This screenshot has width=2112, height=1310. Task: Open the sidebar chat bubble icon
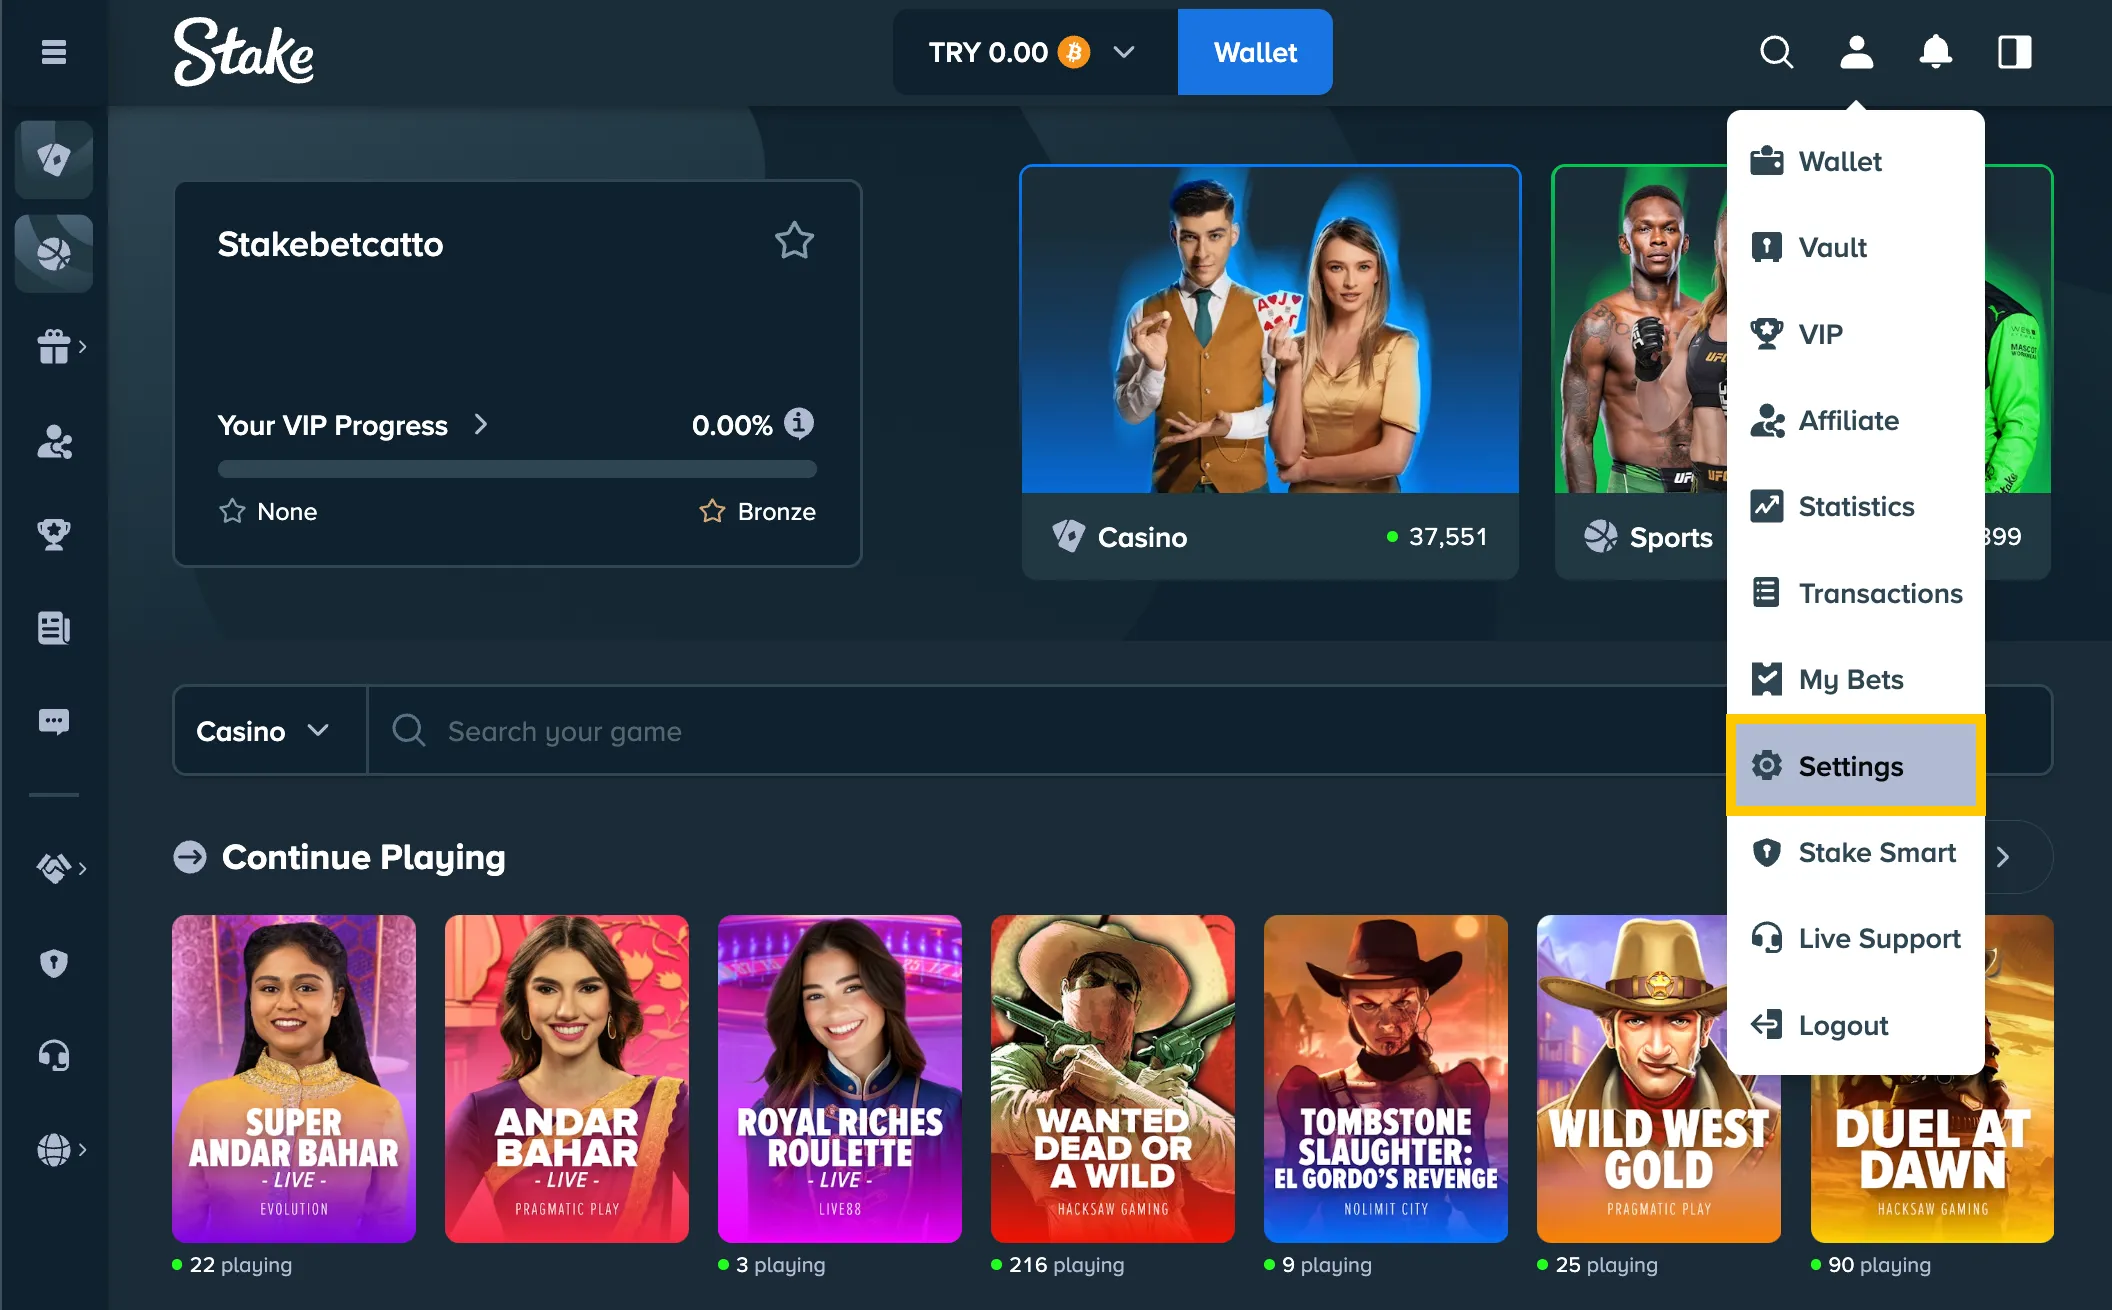(54, 721)
